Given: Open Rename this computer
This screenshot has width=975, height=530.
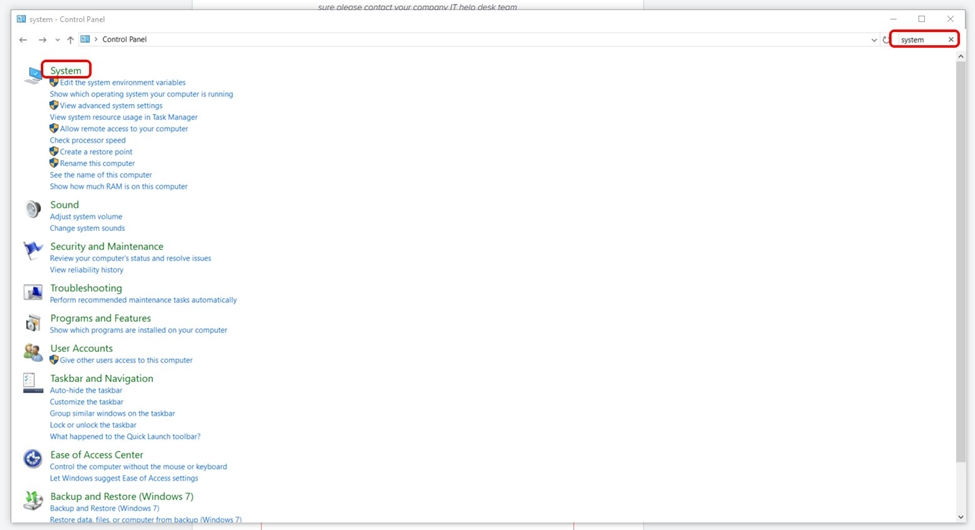Looking at the screenshot, I should [x=97, y=164].
